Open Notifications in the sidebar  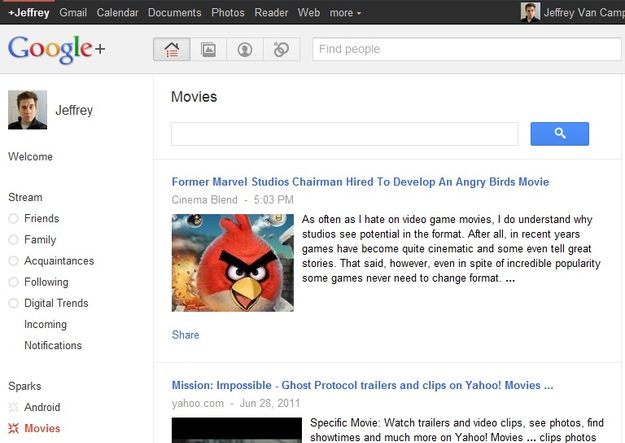pos(53,345)
